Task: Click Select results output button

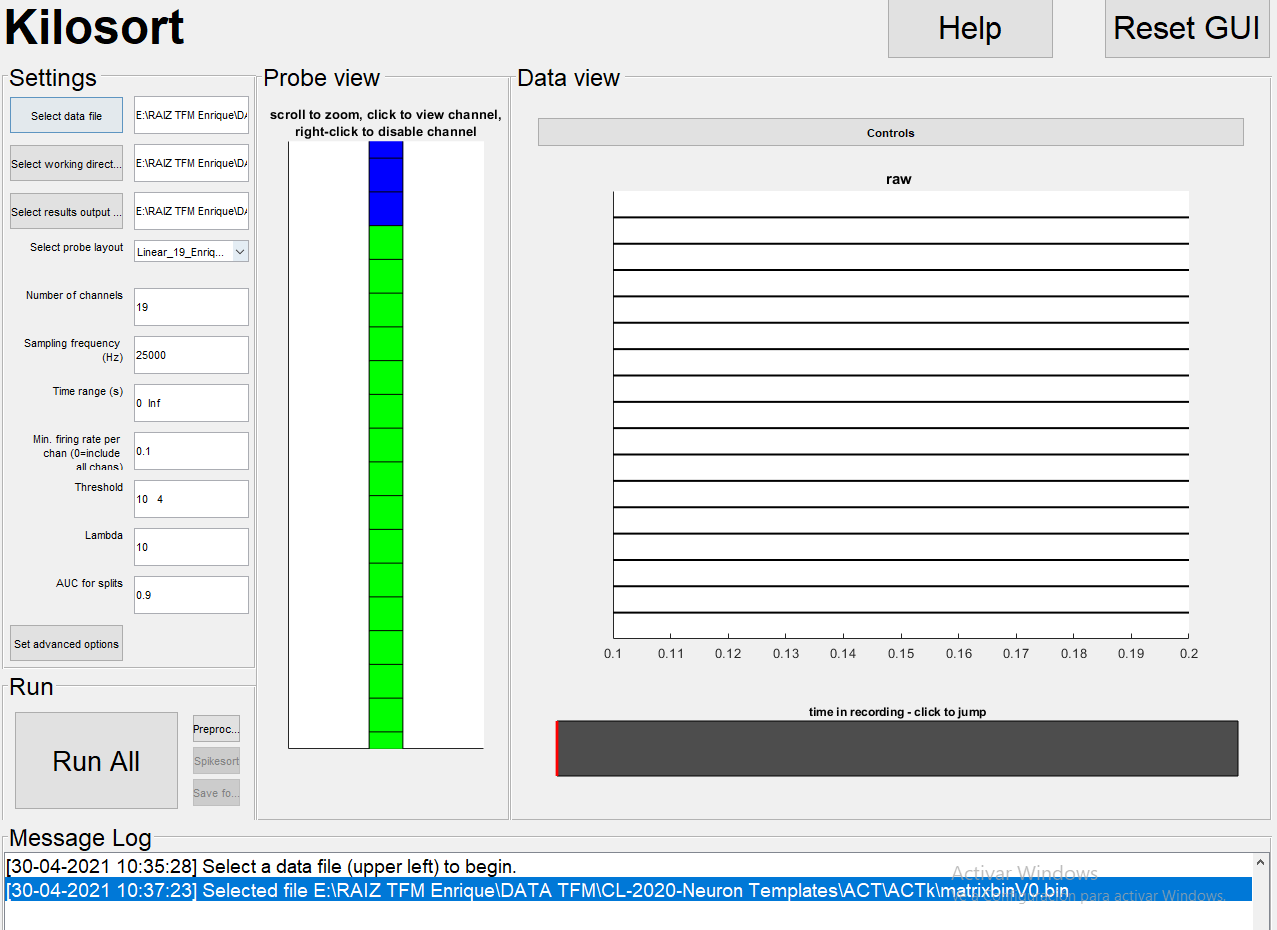Action: coord(66,211)
